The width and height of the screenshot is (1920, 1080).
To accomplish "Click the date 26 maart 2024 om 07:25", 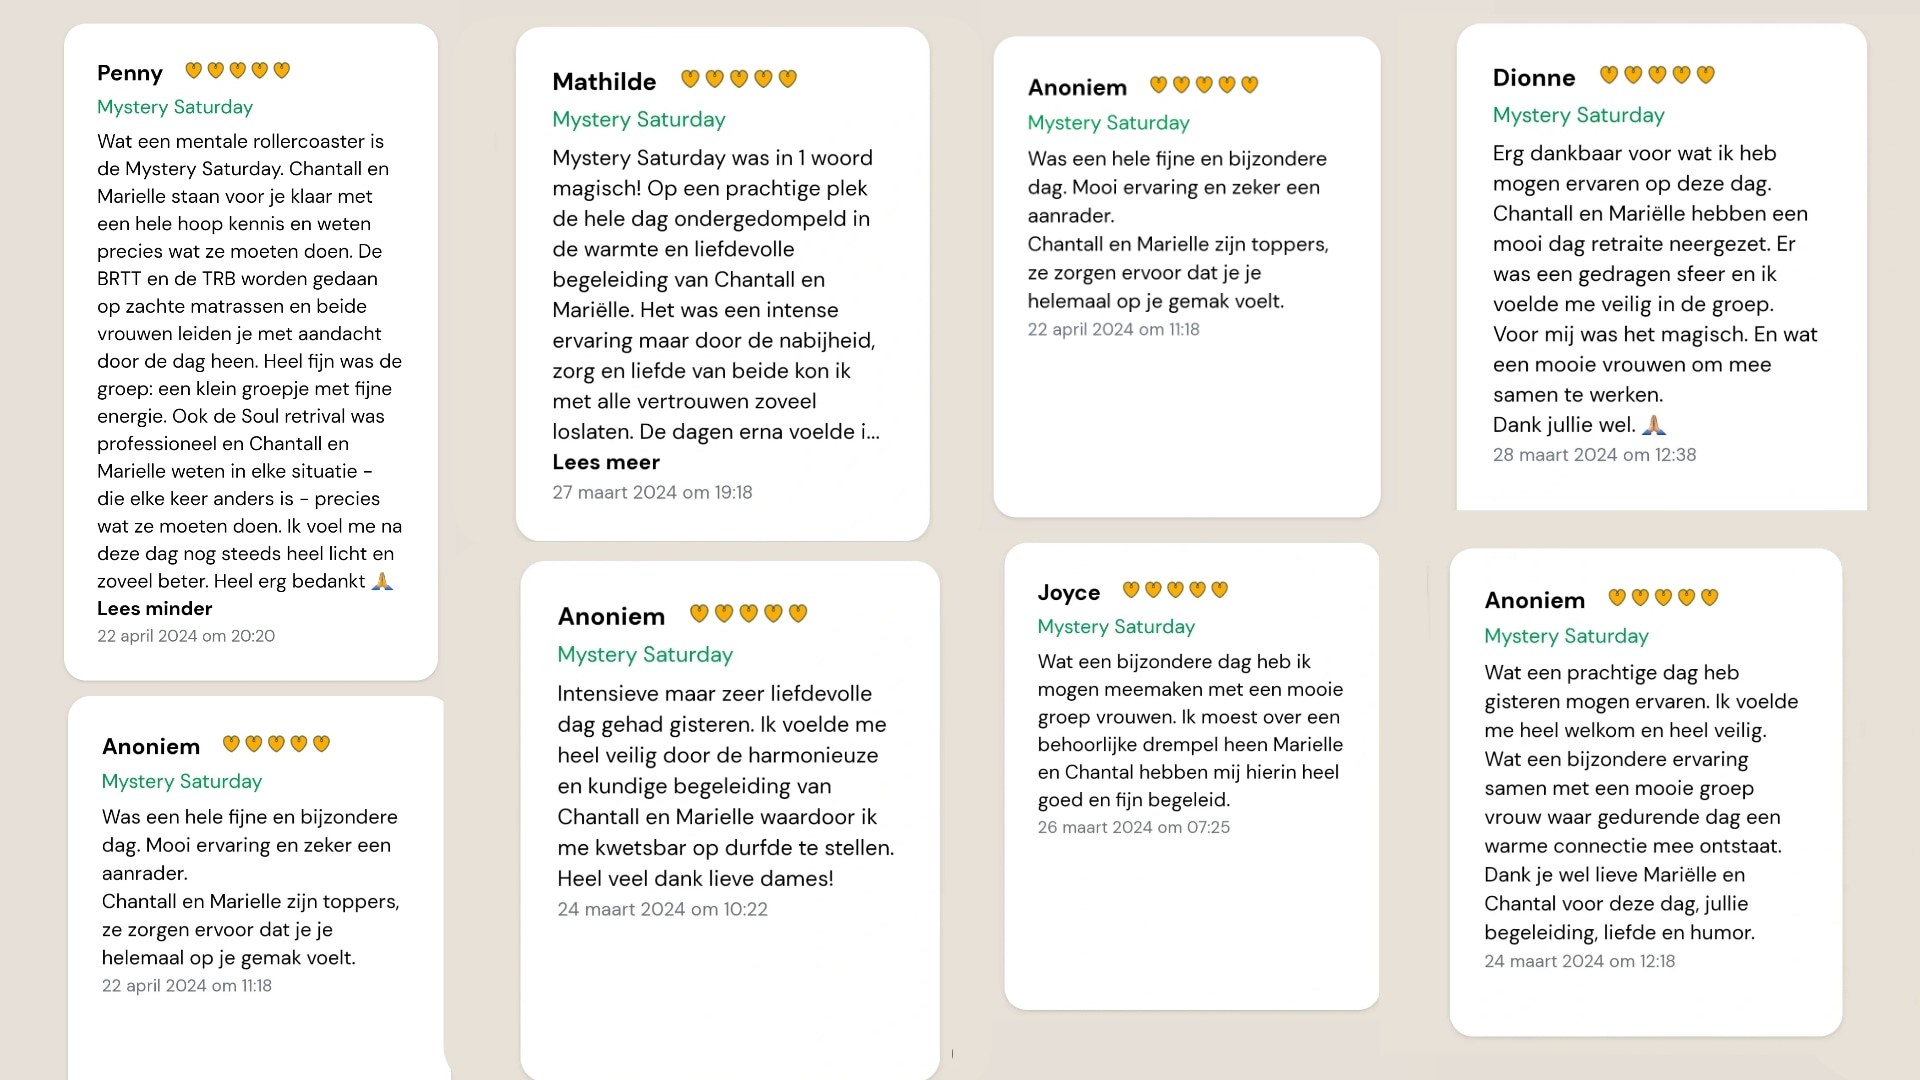I will click(x=1133, y=828).
